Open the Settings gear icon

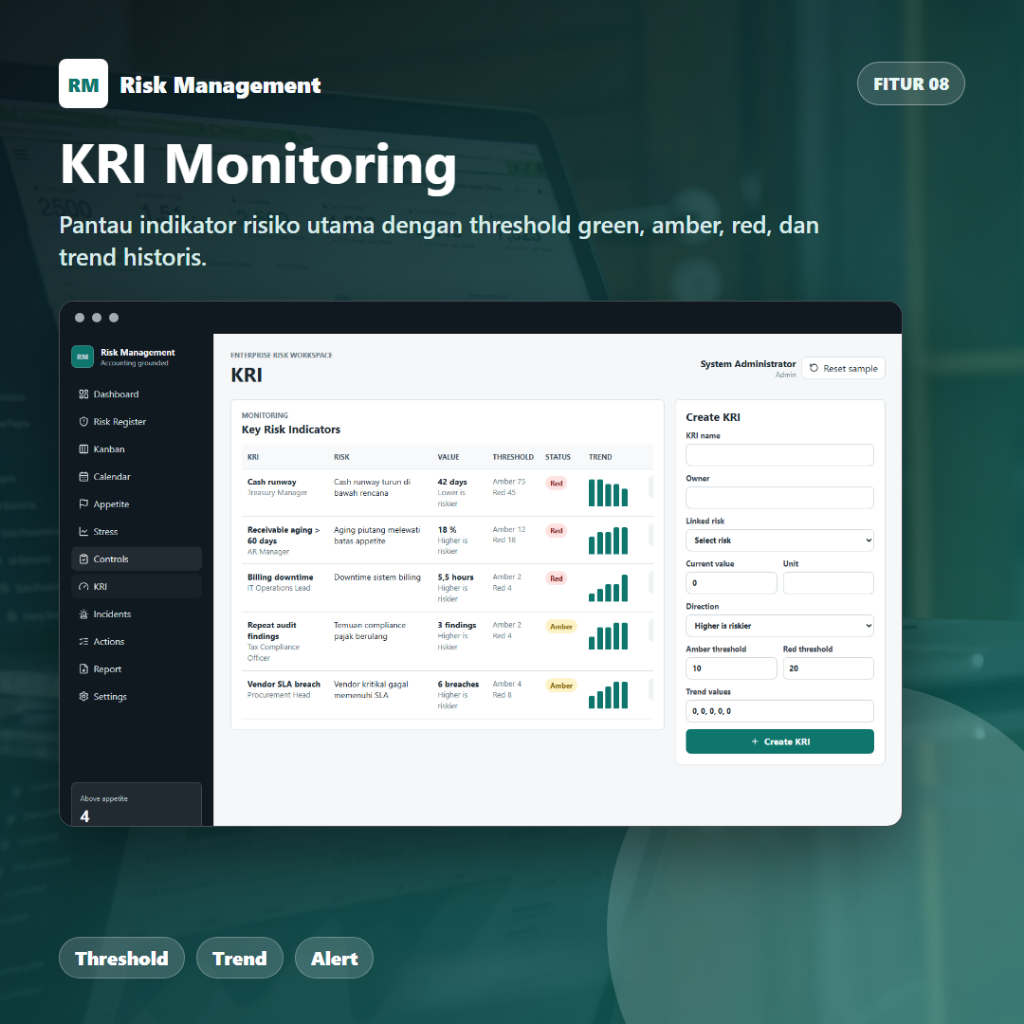pos(84,696)
